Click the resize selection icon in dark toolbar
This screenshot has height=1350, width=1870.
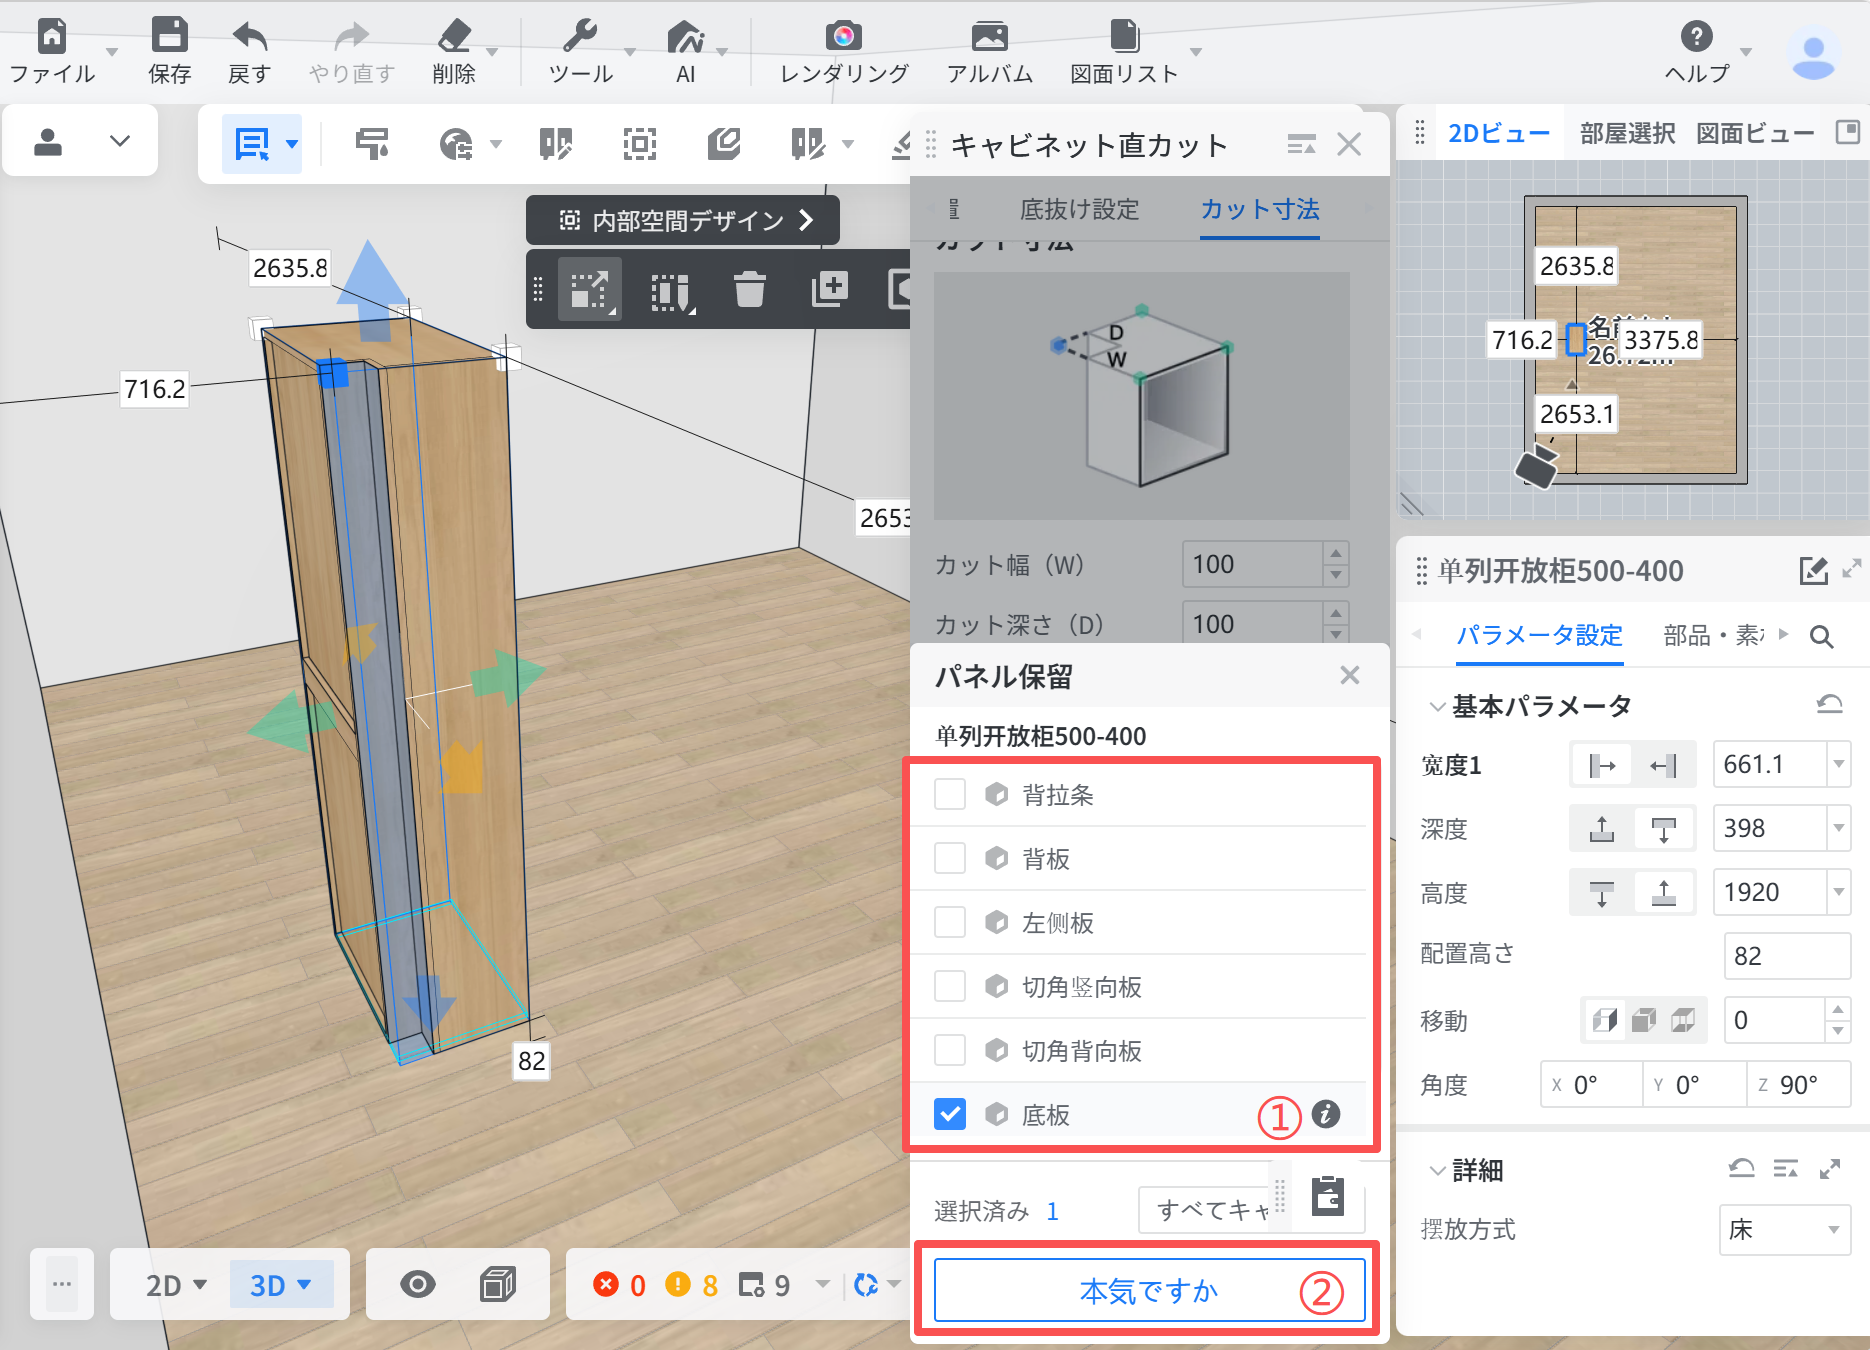coord(589,290)
